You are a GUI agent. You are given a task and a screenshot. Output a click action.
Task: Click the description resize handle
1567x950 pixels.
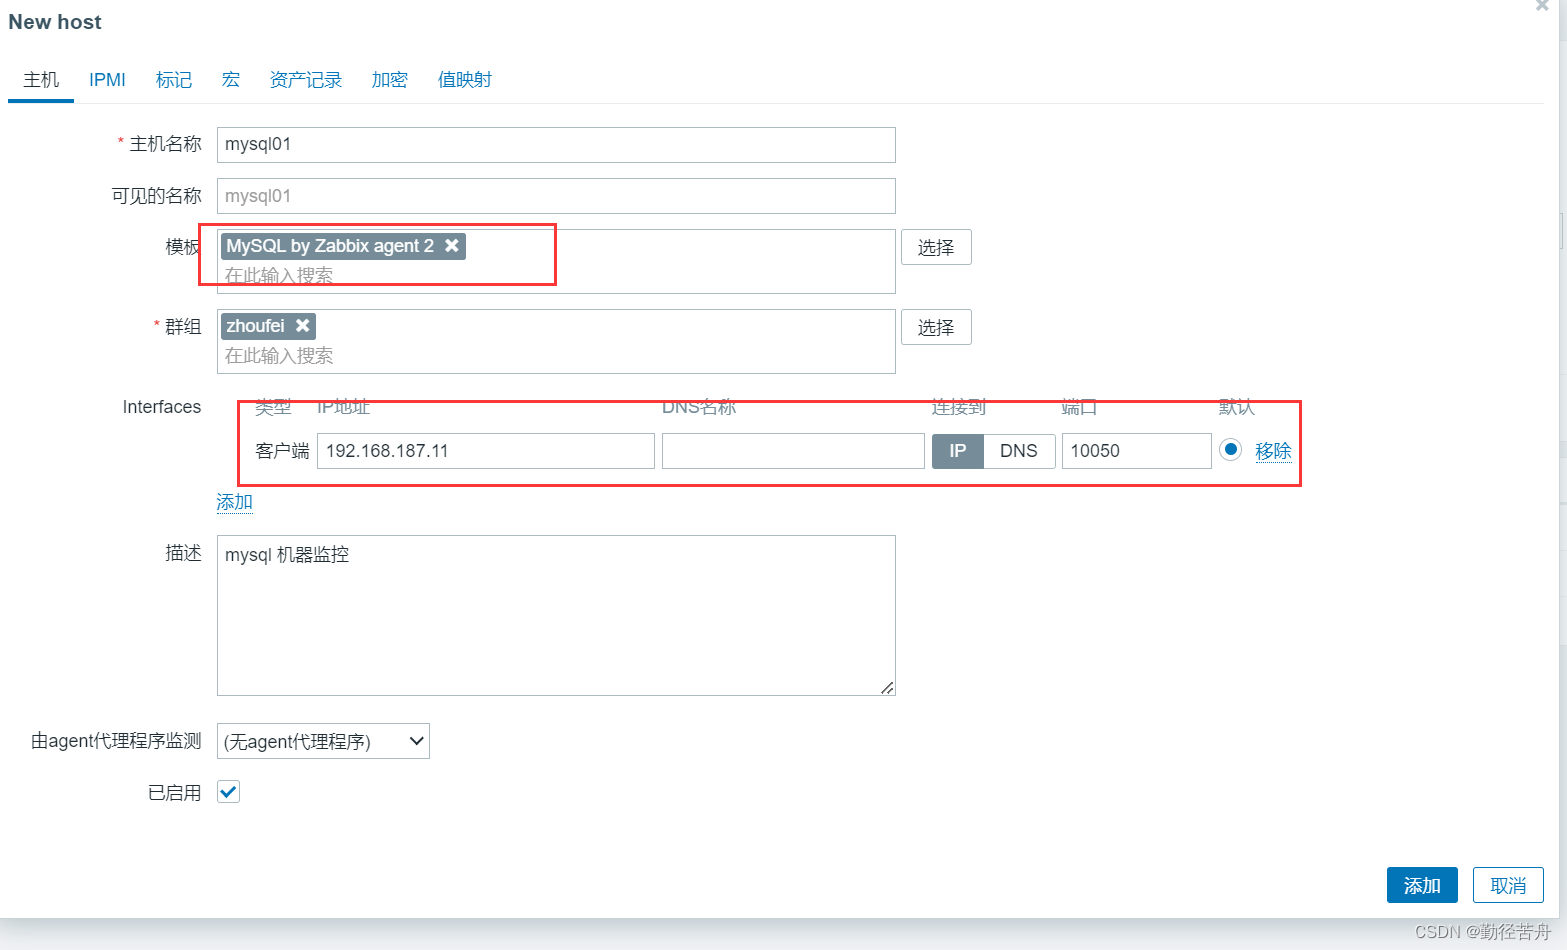click(887, 687)
